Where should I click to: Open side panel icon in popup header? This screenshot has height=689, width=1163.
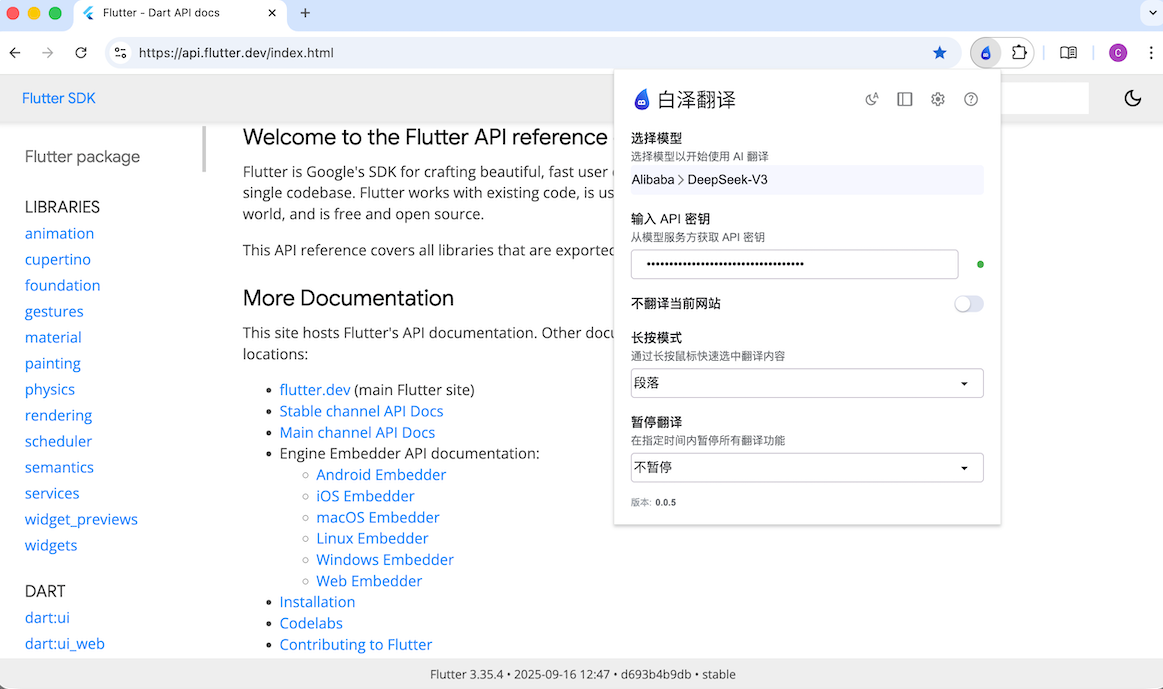coord(905,99)
